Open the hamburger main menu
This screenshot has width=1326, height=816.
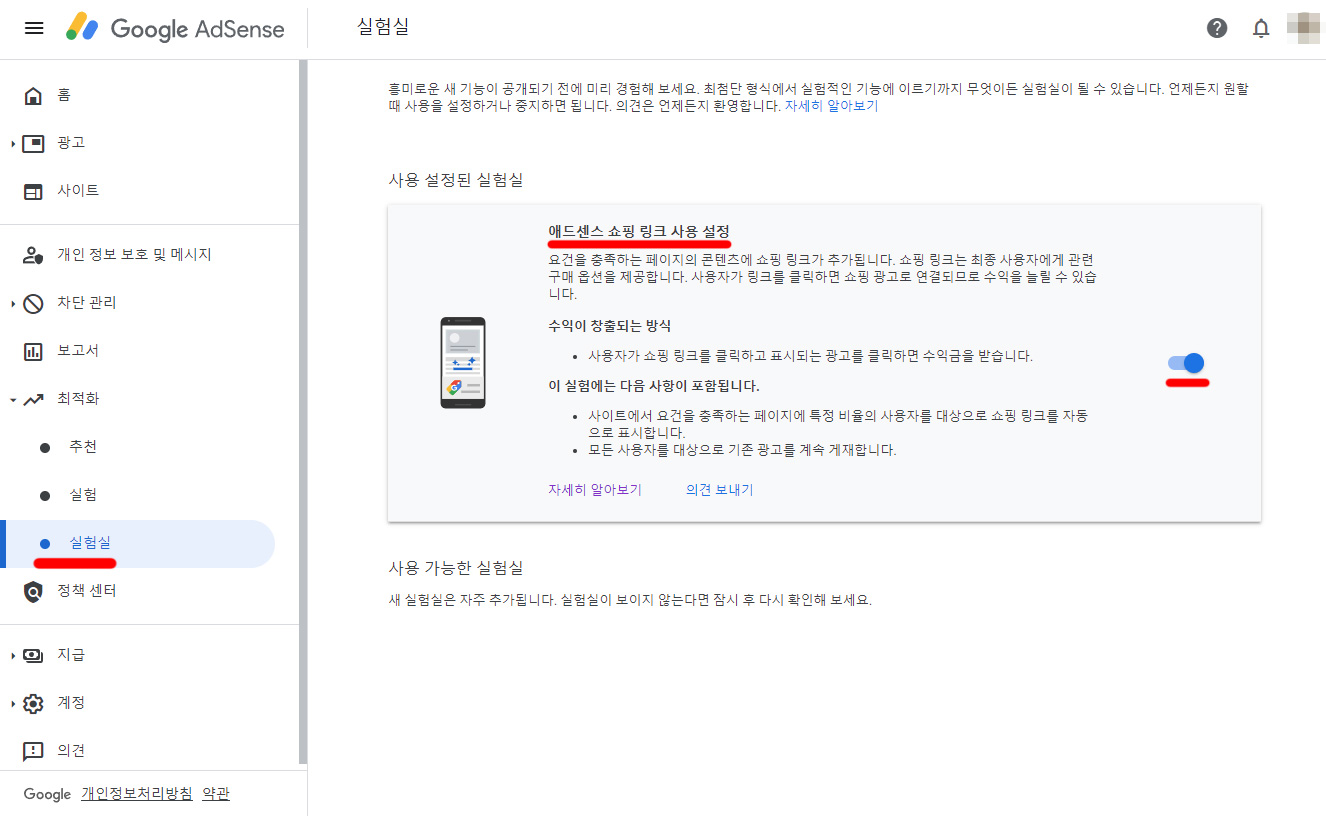tap(34, 28)
